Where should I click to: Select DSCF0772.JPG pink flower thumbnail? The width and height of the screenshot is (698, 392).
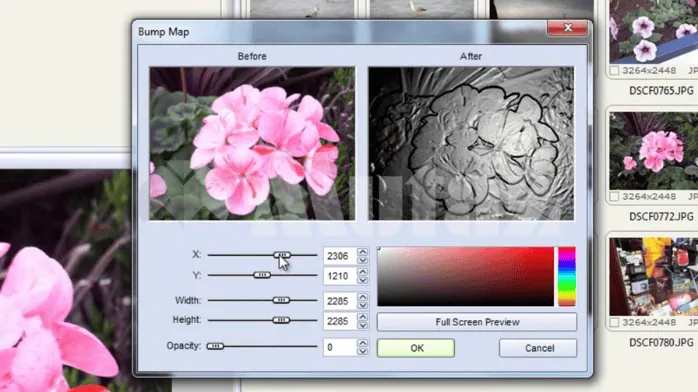pos(653,151)
